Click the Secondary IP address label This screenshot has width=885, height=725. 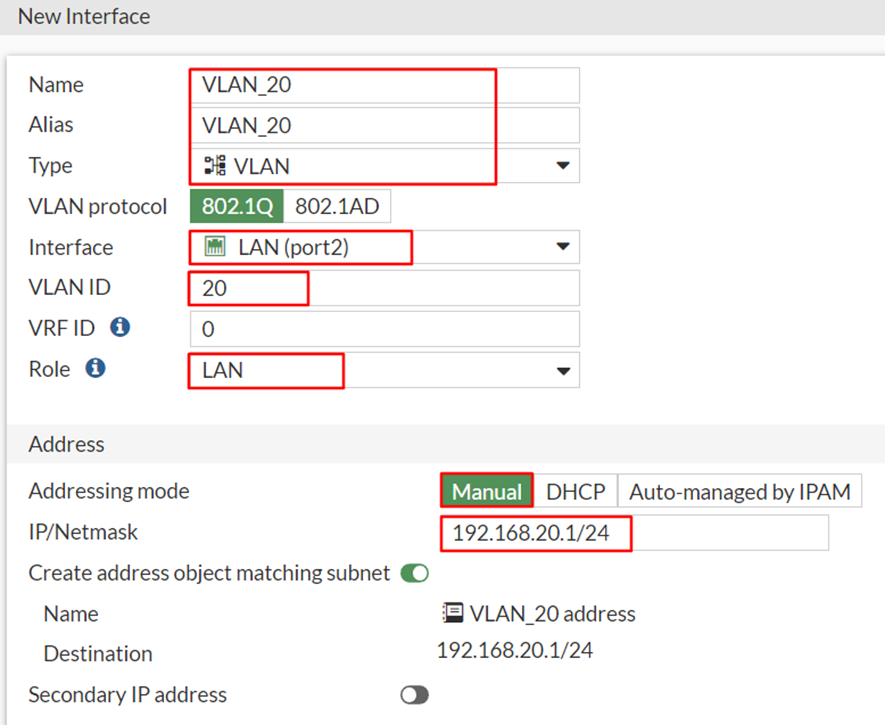pos(128,695)
